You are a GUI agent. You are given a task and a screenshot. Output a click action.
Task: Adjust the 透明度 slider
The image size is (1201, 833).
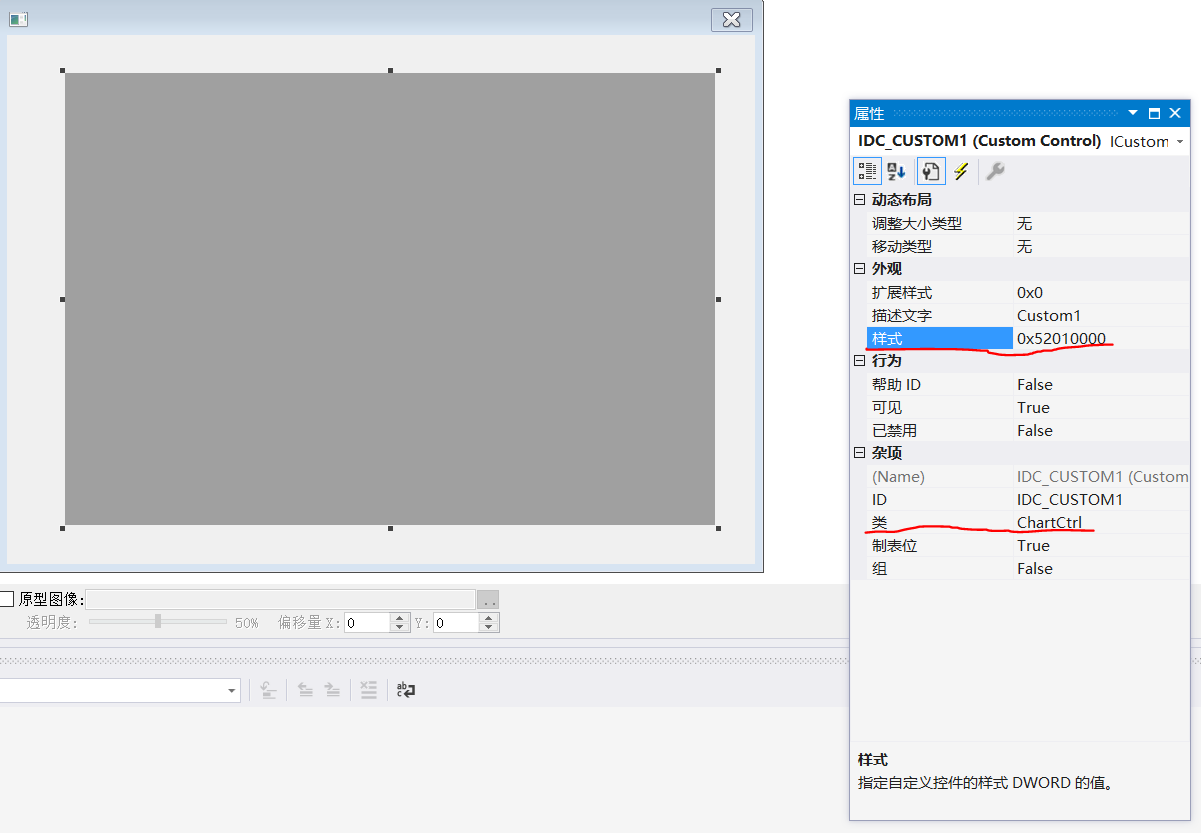(x=157, y=621)
